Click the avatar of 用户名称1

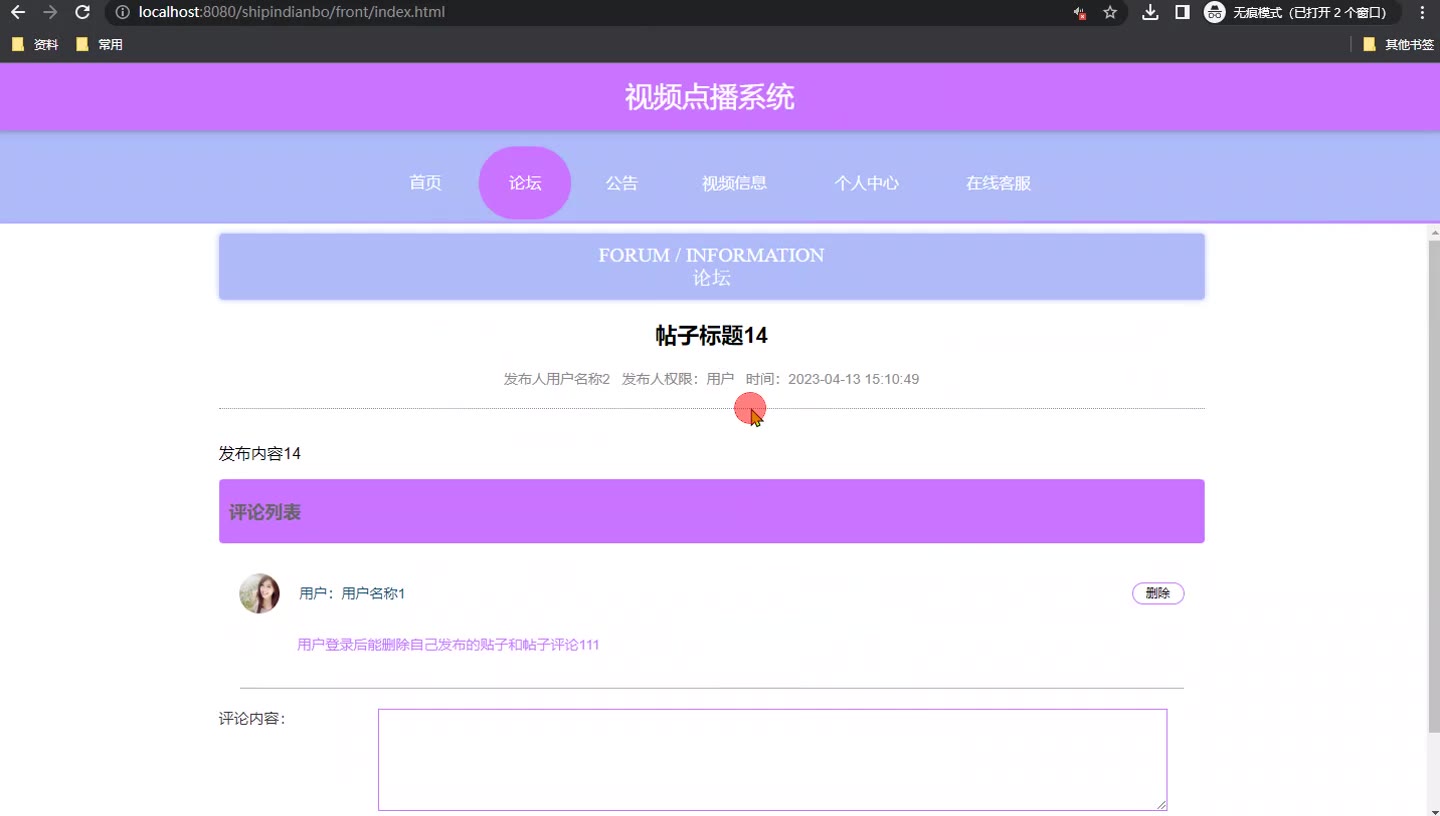click(x=259, y=593)
